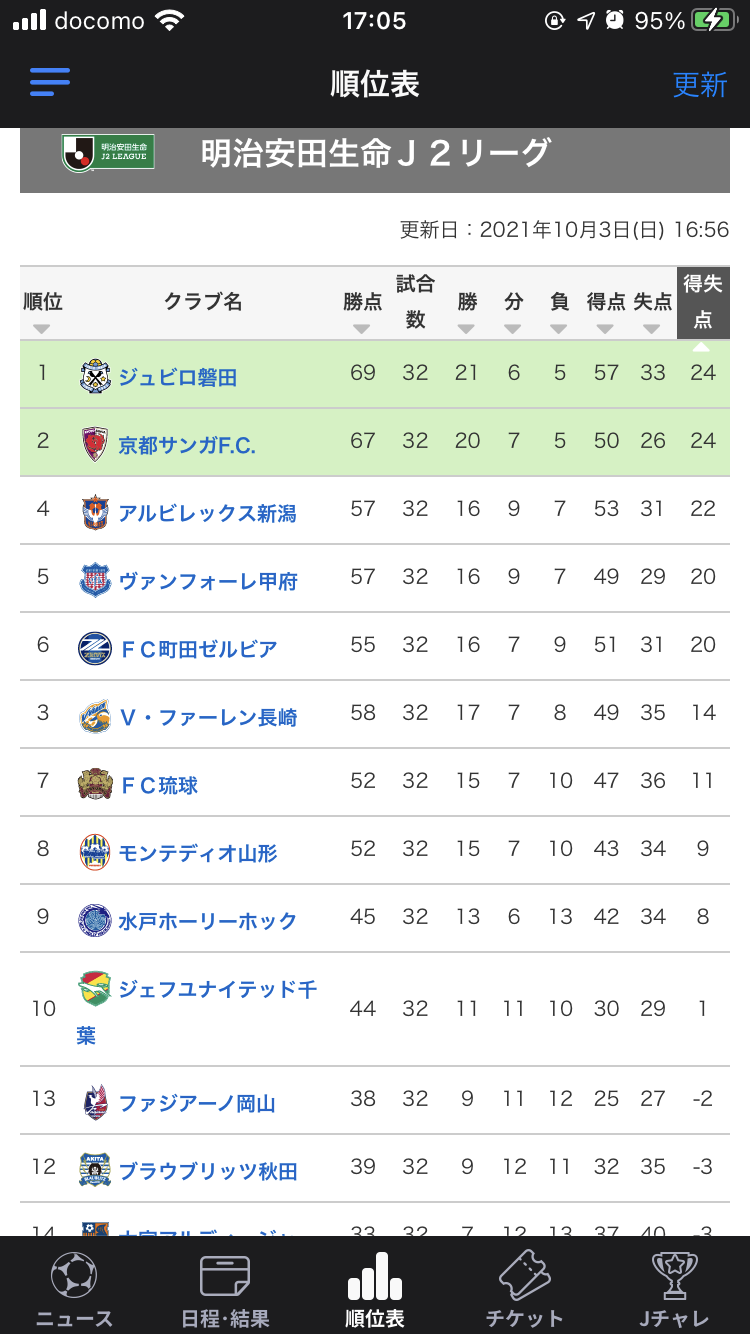Screen dimensions: 750x1334
Task: Sort by 失点 column header
Action: pos(652,302)
